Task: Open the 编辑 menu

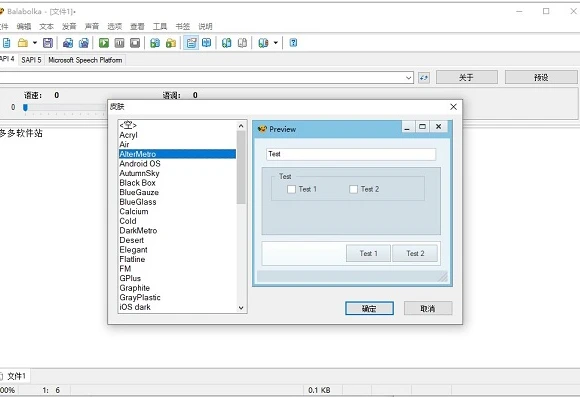Action: pos(24,26)
